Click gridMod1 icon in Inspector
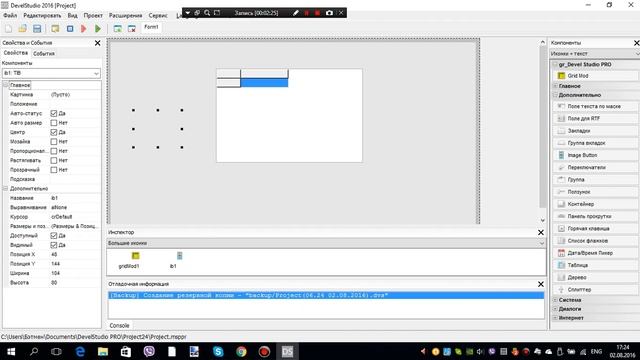Viewport: 640px width, 360px height. (135, 256)
